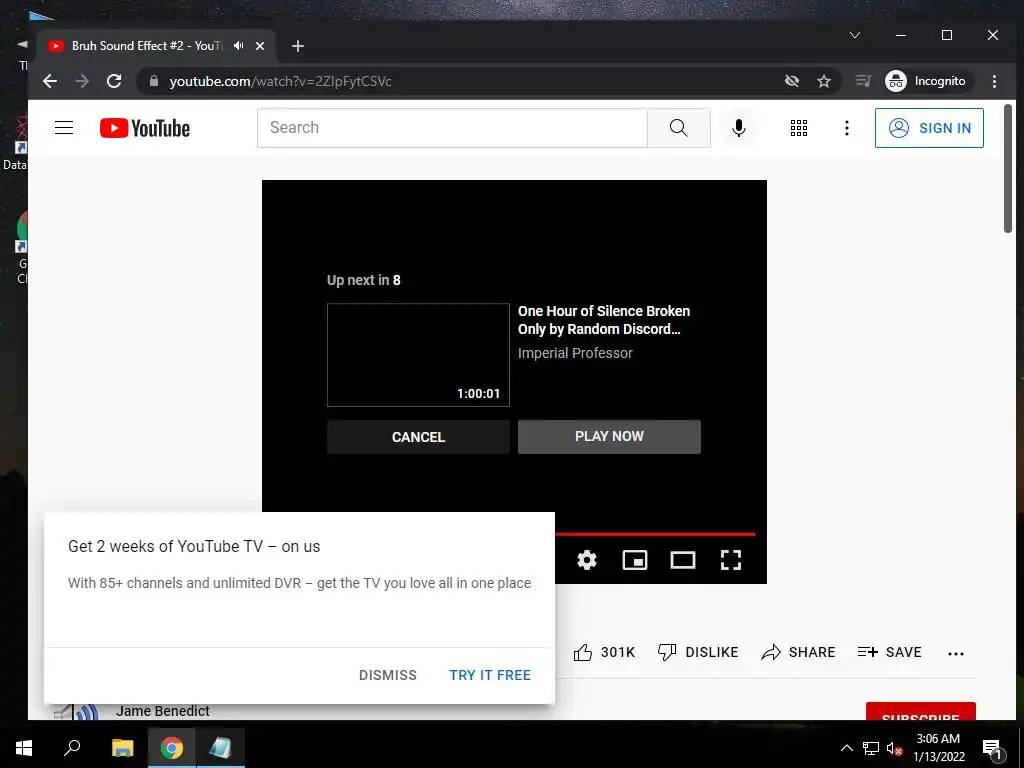Save video to playlist
Image resolution: width=1024 pixels, height=768 pixels.
point(889,652)
